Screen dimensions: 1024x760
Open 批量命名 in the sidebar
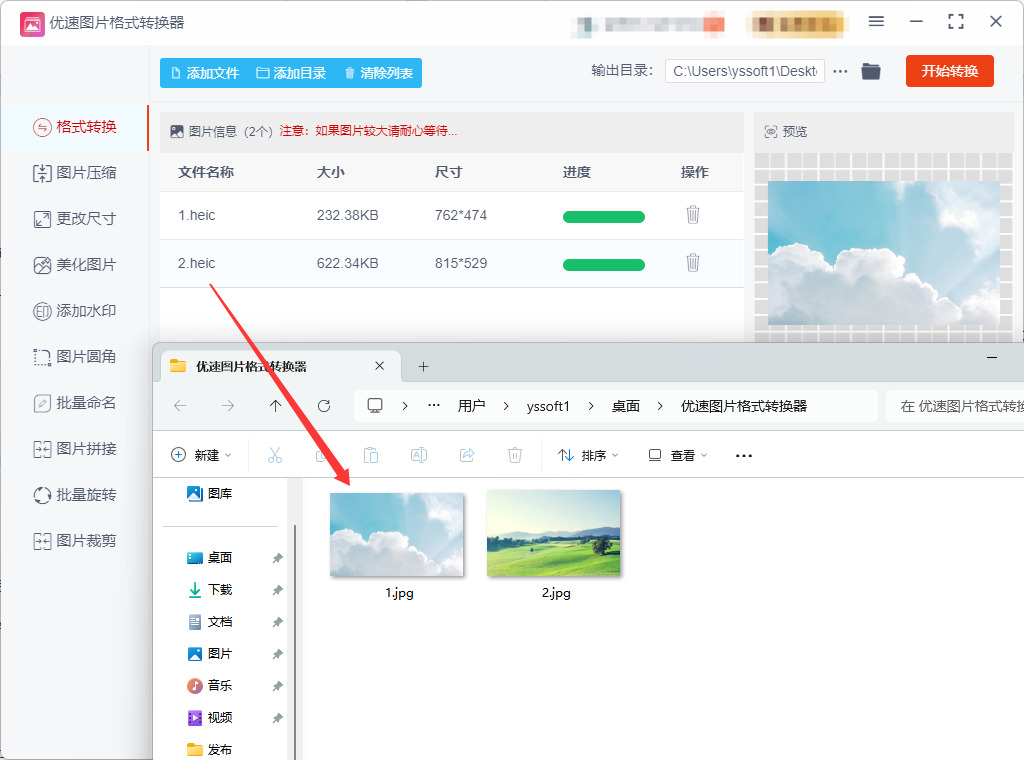(74, 403)
